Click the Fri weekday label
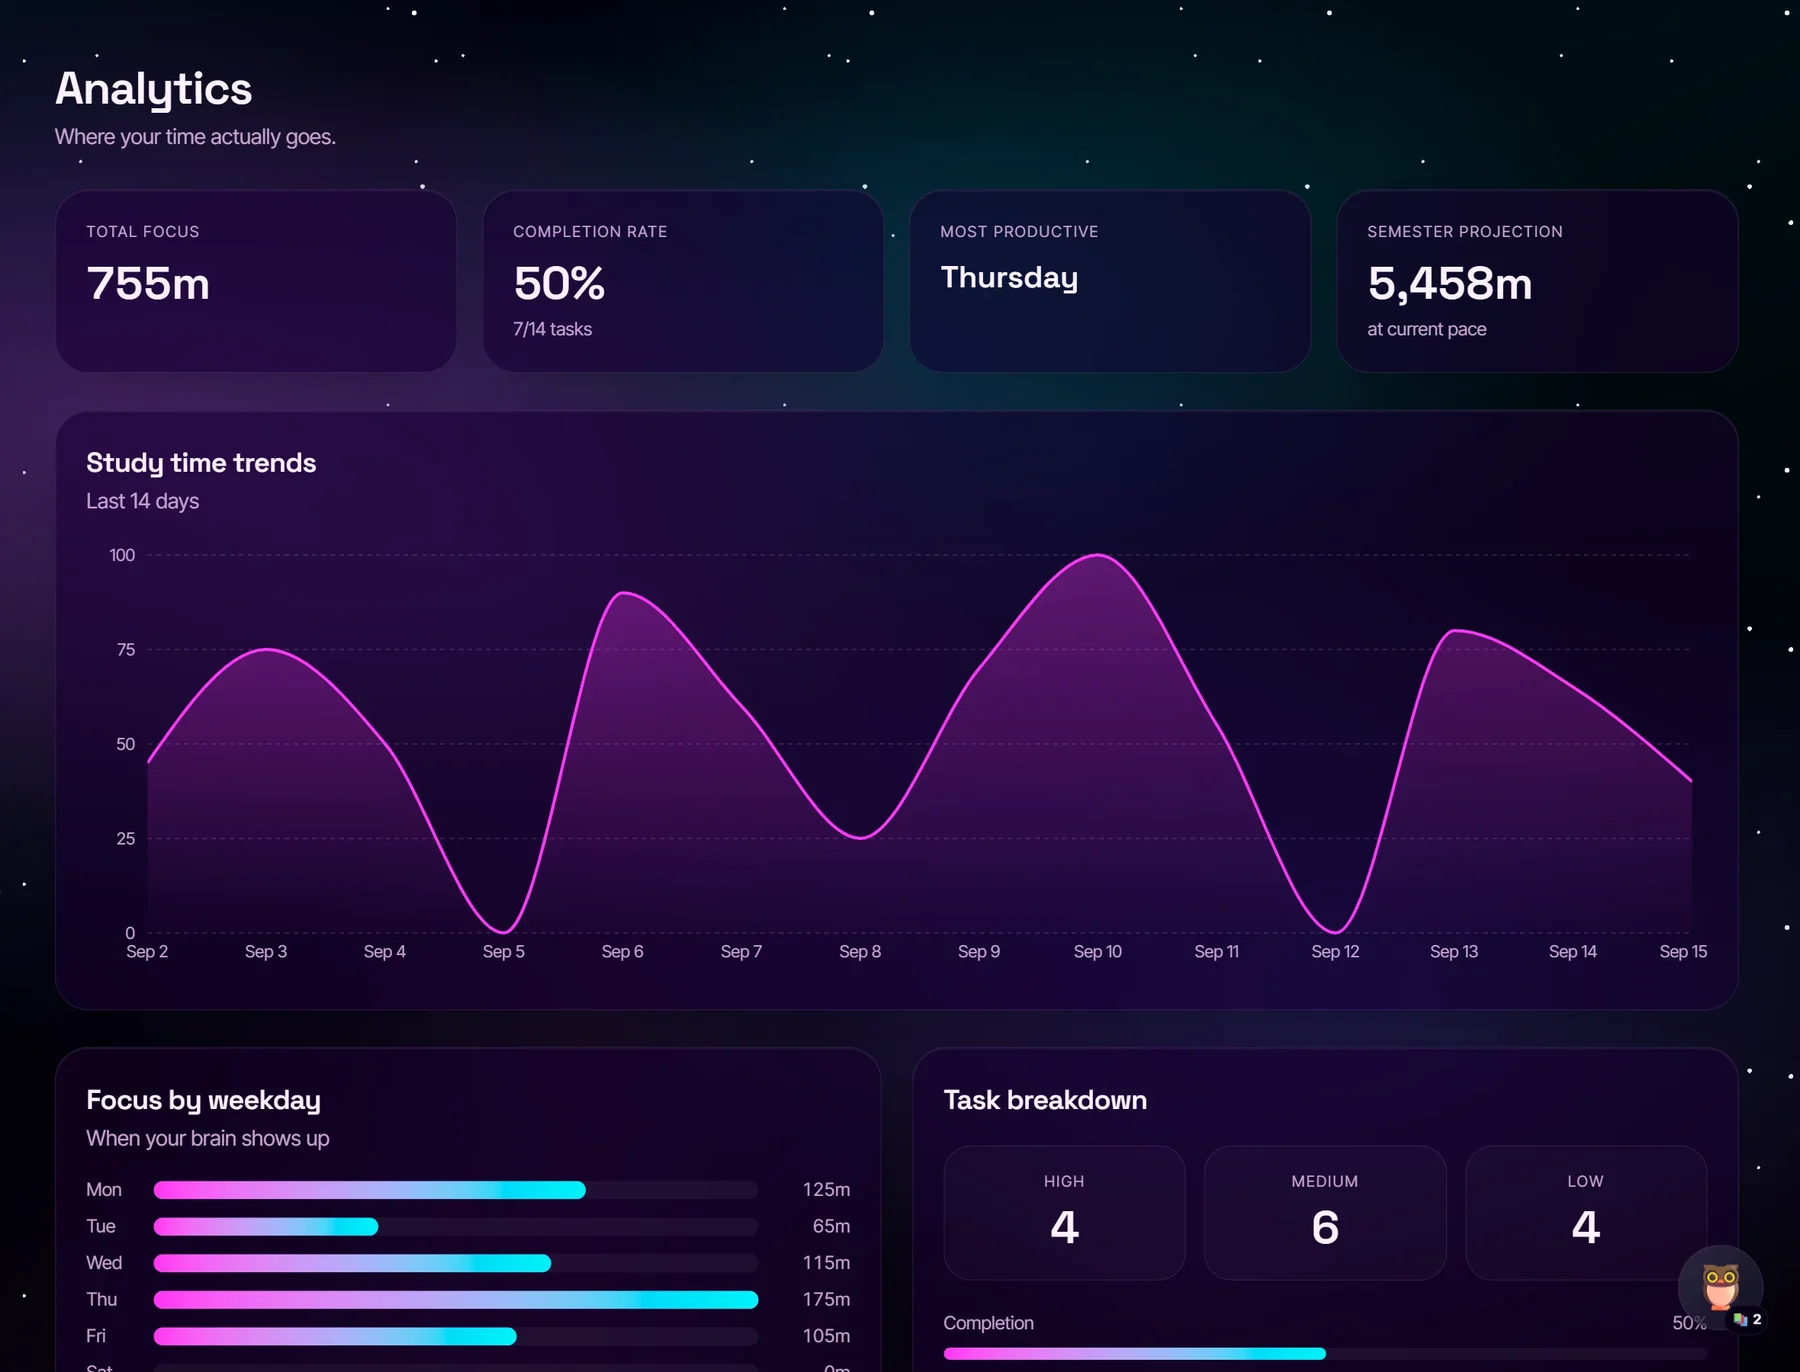Image resolution: width=1800 pixels, height=1372 pixels. pyautogui.click(x=96, y=1336)
